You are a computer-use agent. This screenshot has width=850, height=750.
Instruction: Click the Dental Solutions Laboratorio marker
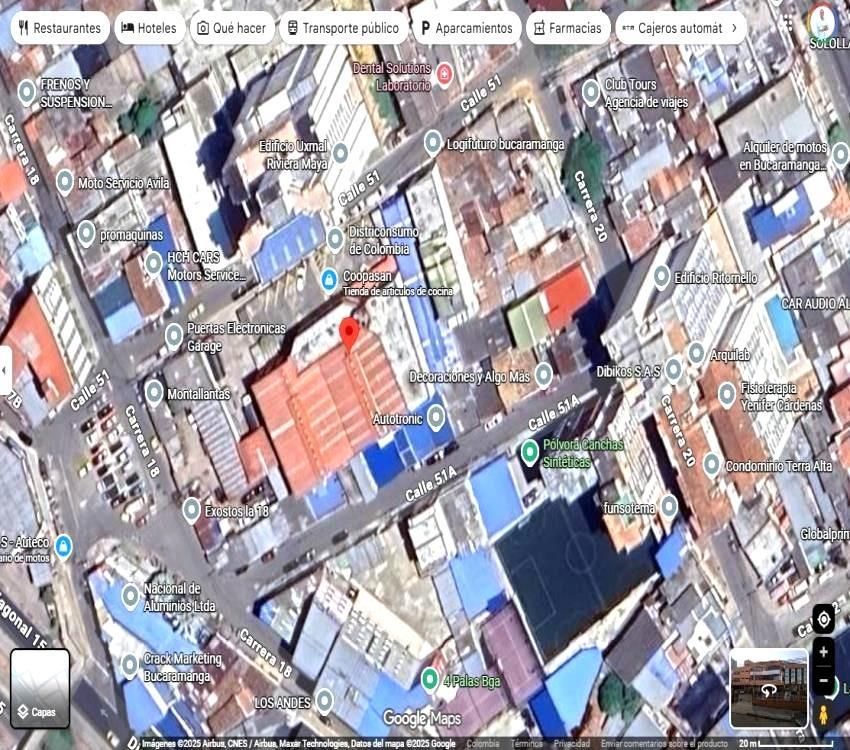pyautogui.click(x=444, y=74)
